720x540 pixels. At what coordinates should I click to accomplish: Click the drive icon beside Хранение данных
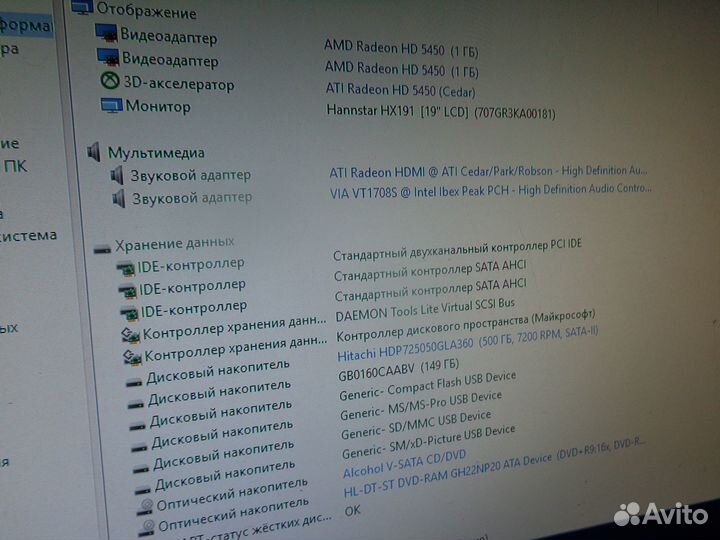coord(102,249)
